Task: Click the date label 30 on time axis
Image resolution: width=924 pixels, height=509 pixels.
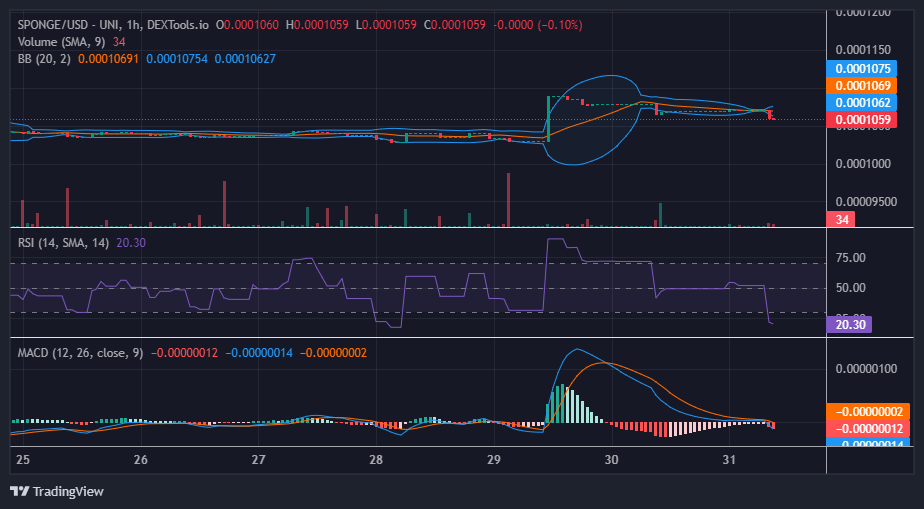Action: pos(612,460)
